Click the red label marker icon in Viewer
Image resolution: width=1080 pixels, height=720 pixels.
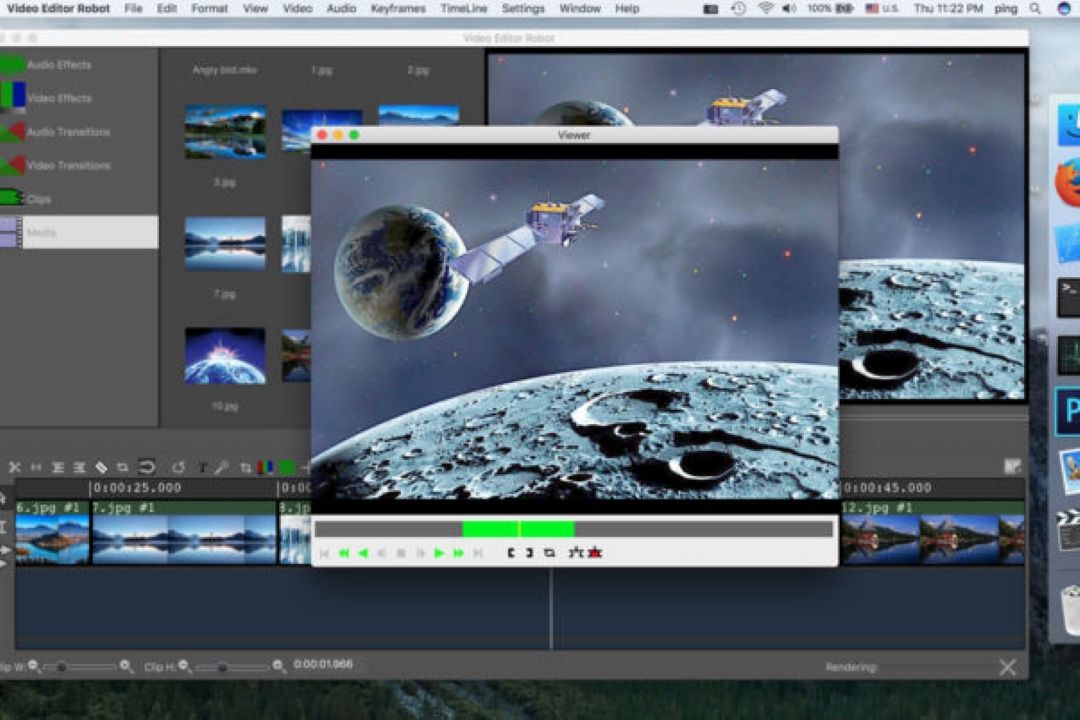595,552
